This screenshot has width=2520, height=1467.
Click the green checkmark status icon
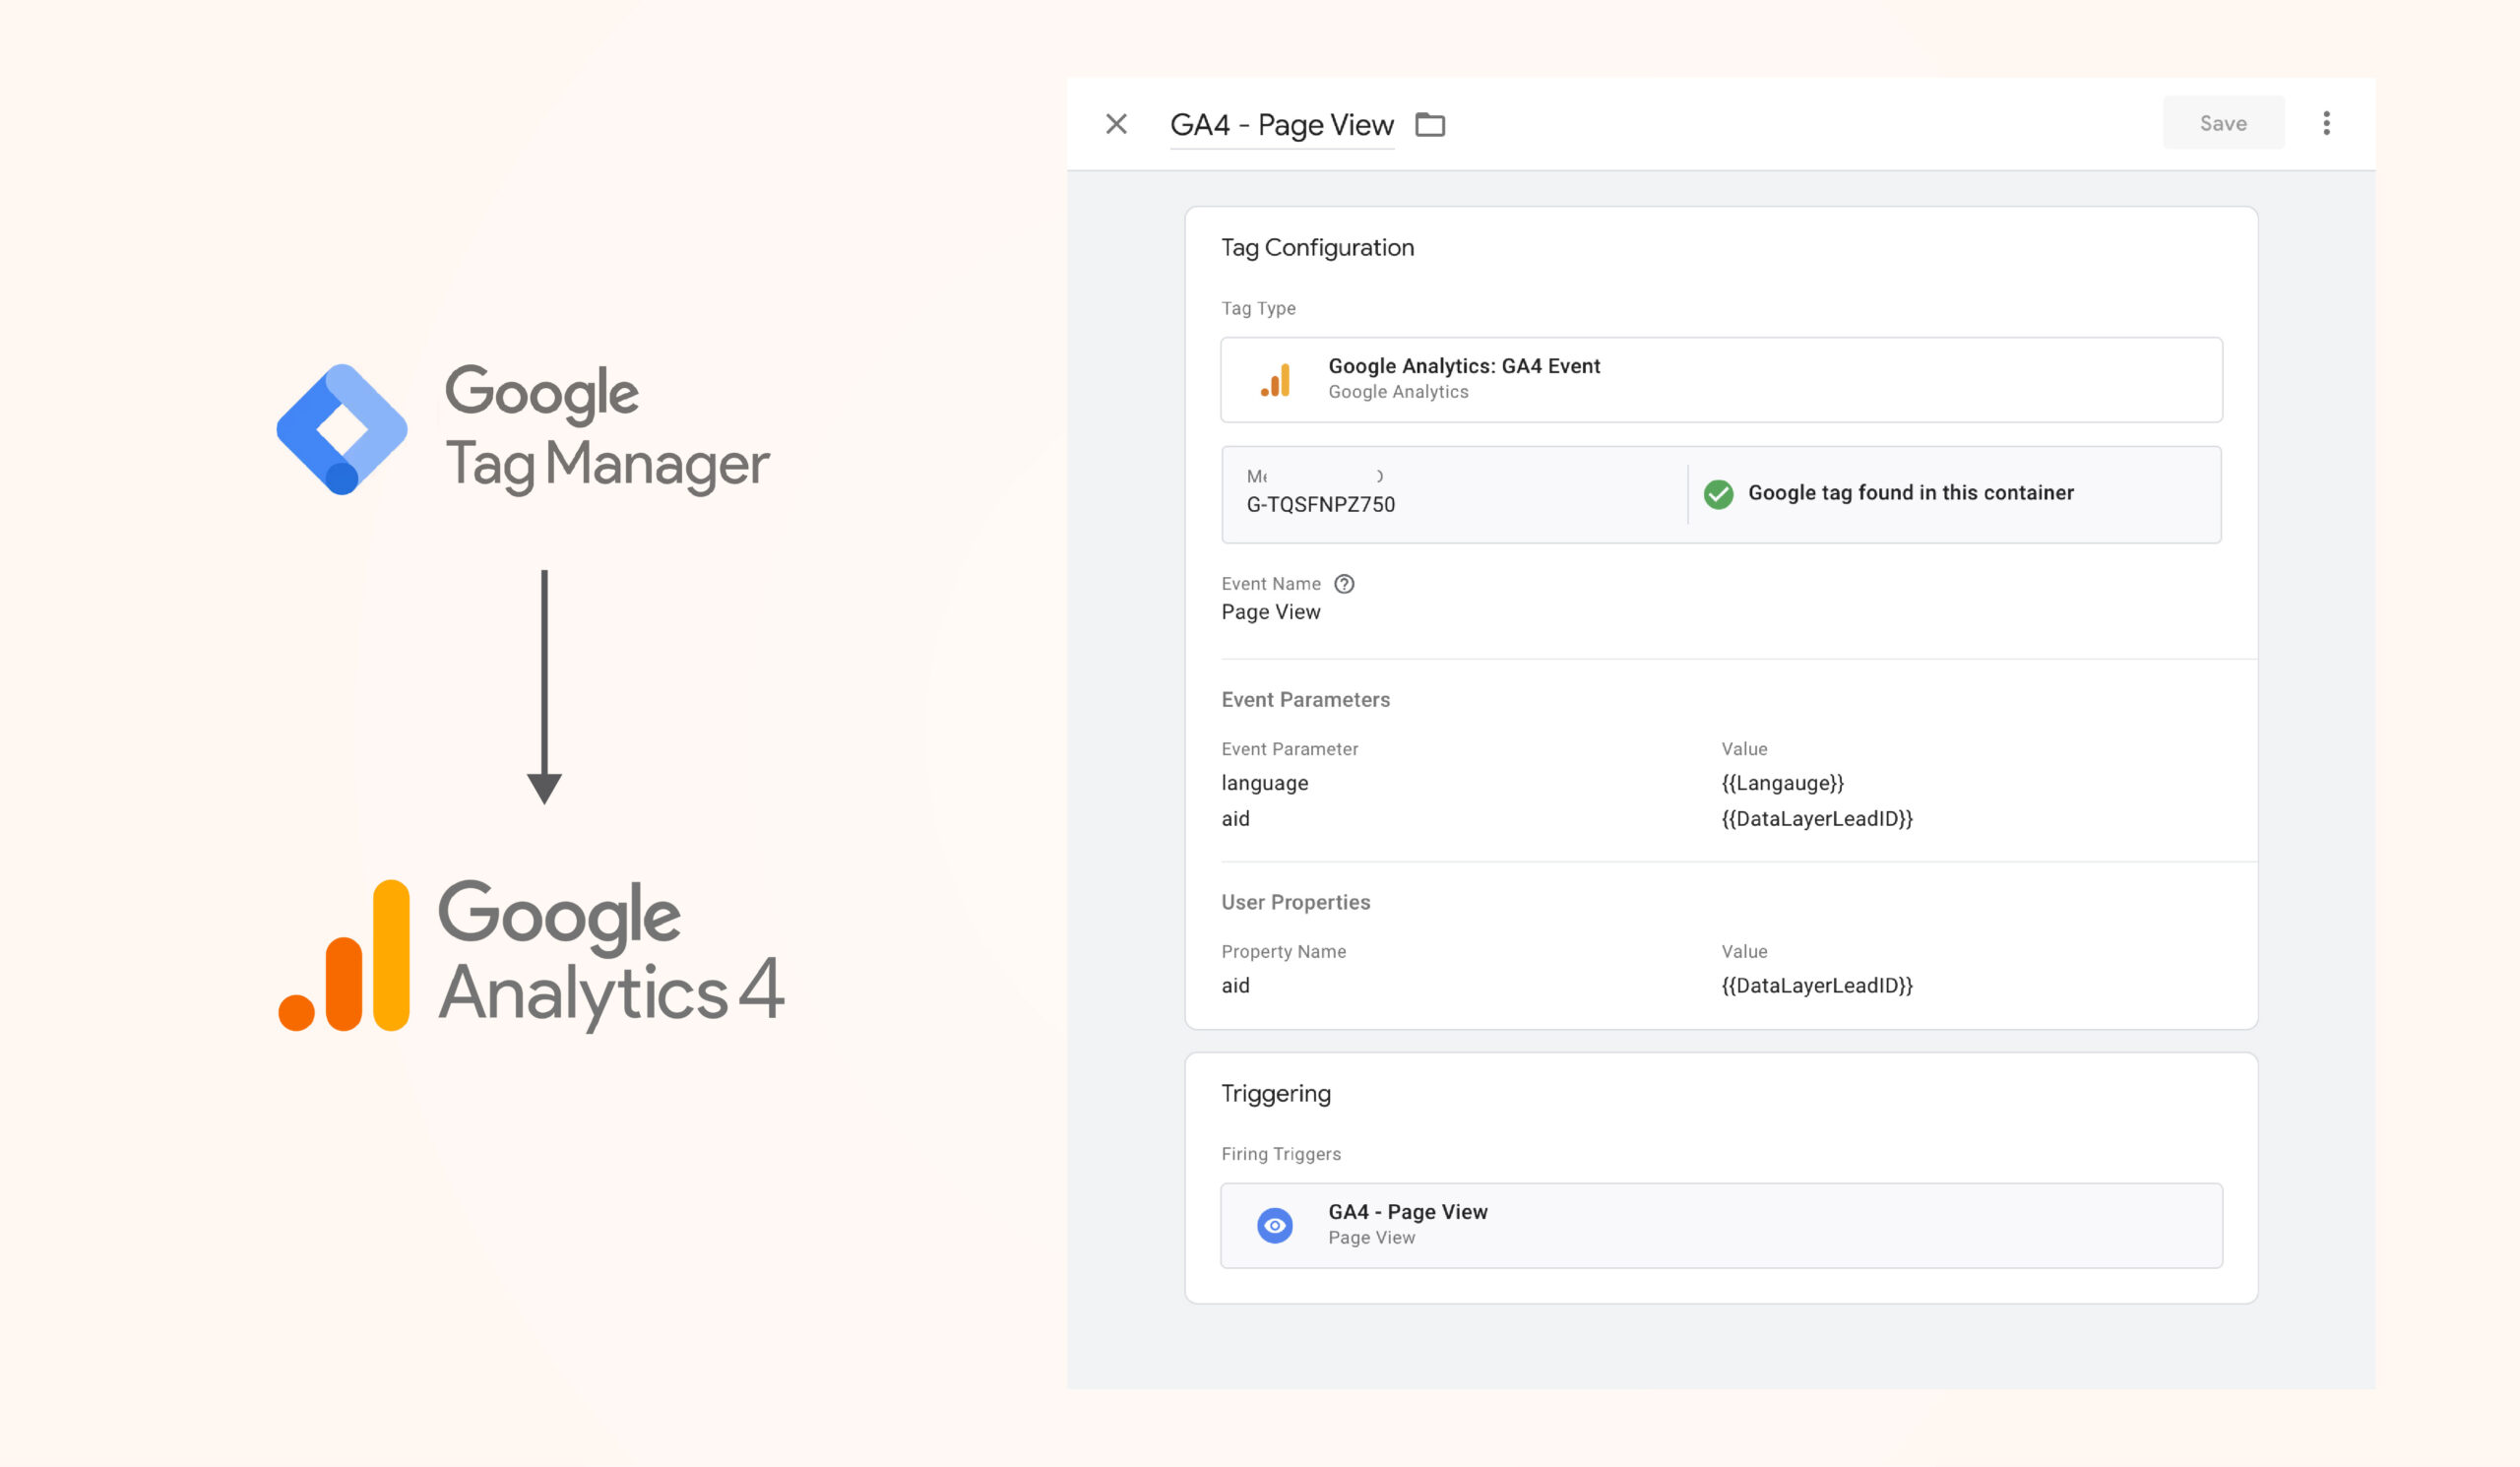(x=1718, y=494)
